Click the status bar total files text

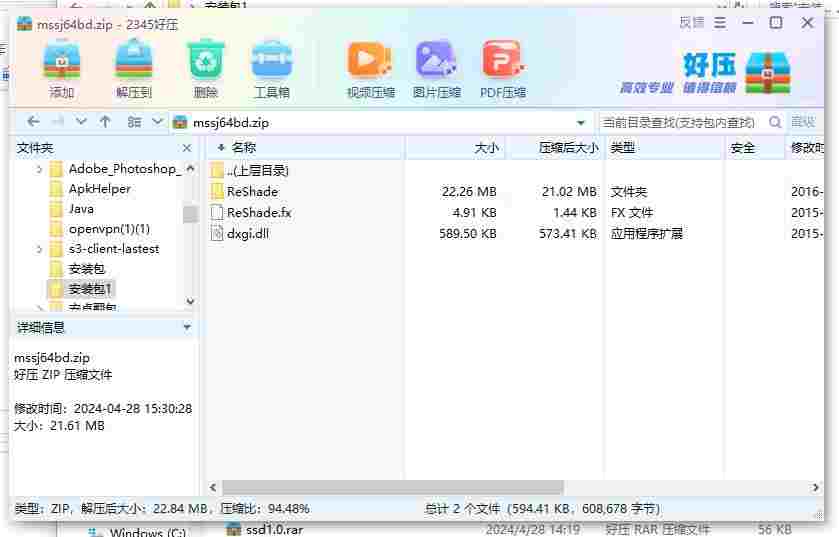(542, 508)
